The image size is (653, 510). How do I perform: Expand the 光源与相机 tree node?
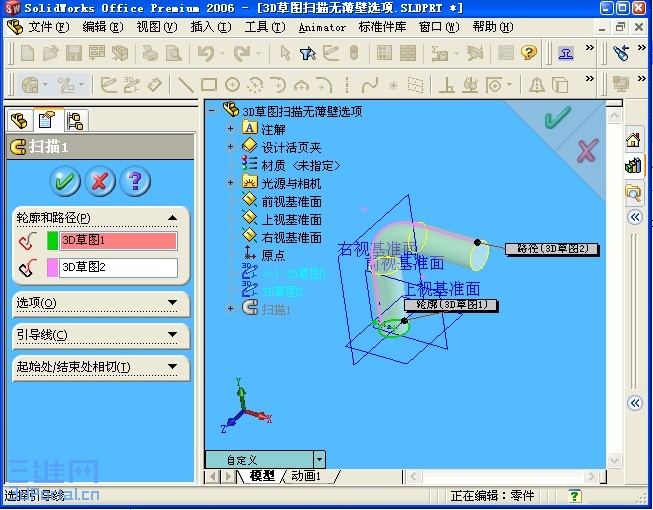[x=230, y=182]
